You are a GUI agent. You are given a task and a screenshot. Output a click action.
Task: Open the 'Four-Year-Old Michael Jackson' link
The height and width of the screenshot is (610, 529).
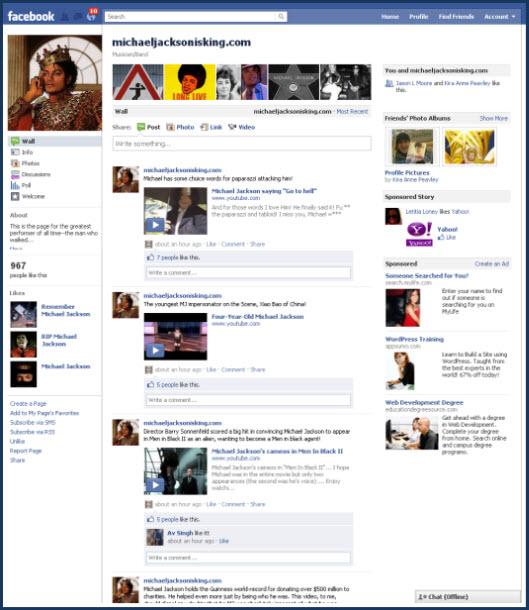[x=257, y=317]
